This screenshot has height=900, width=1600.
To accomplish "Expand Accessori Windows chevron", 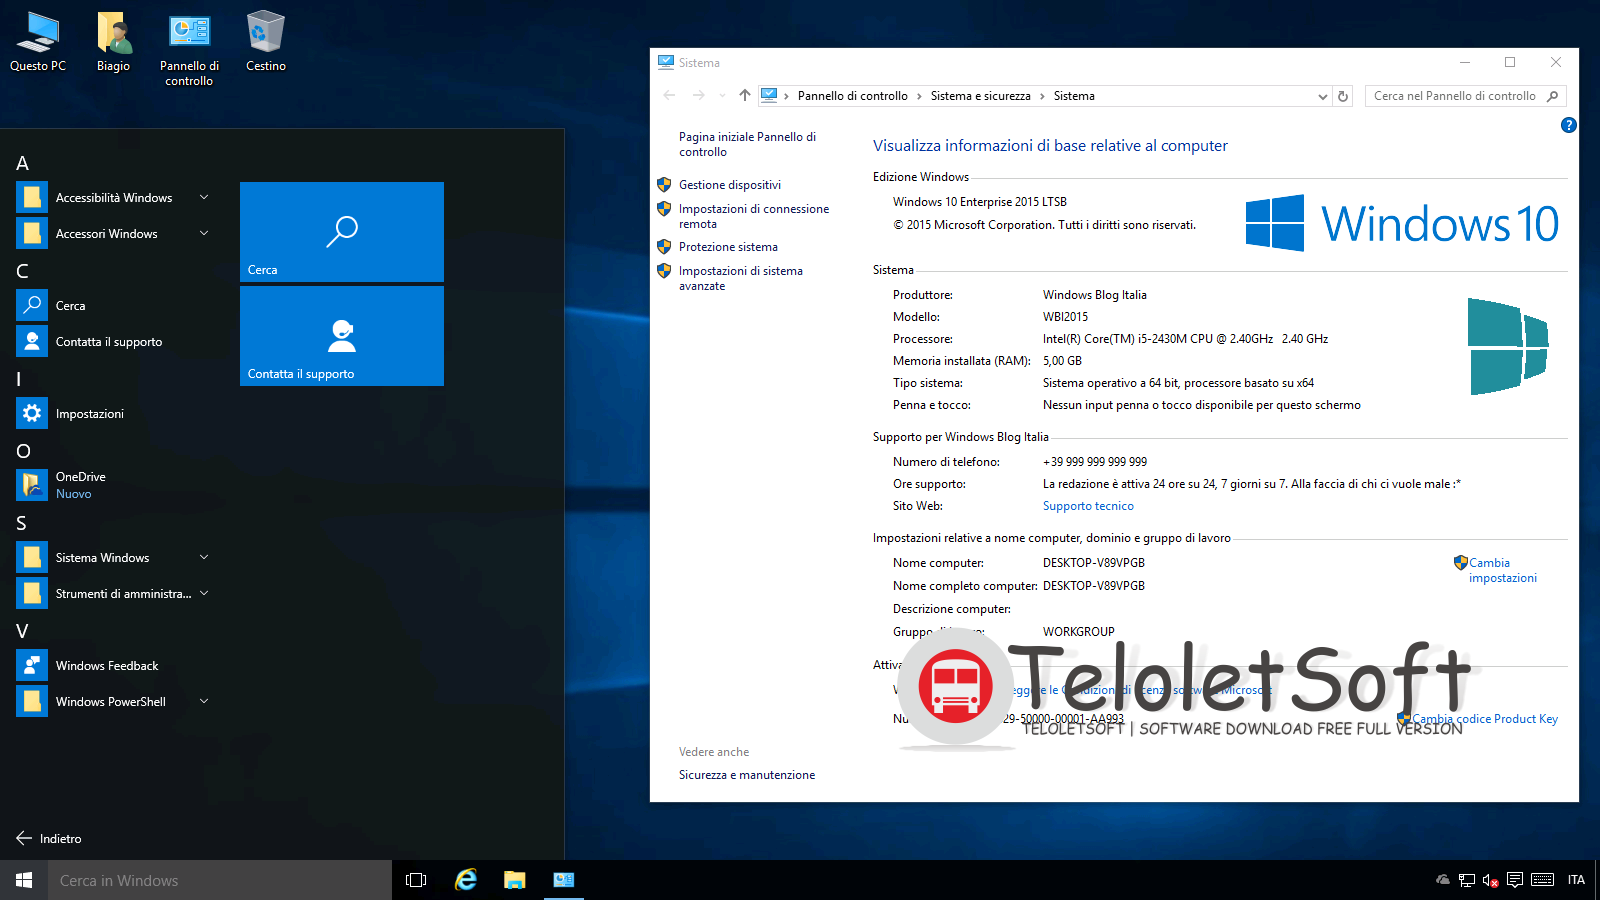I will click(x=204, y=233).
